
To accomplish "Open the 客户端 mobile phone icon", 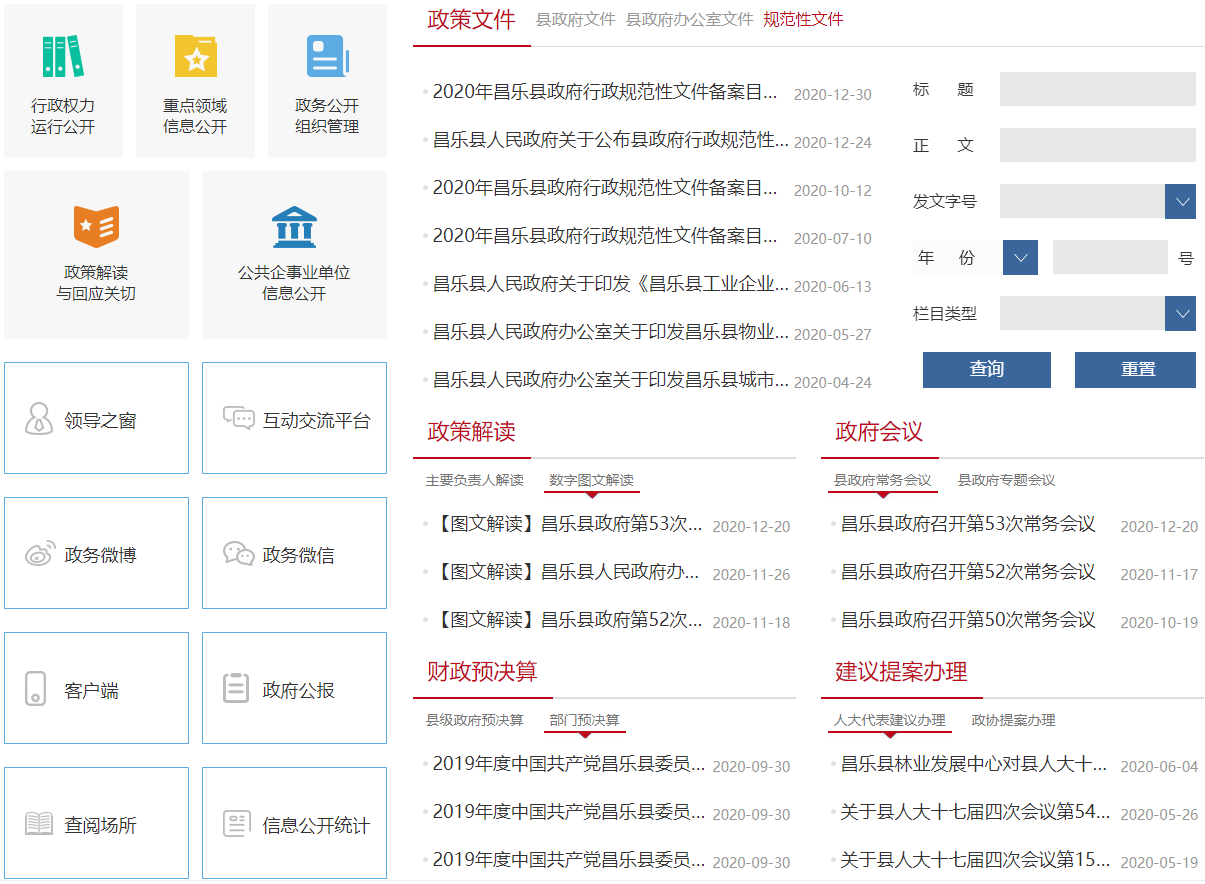I will tap(36, 689).
